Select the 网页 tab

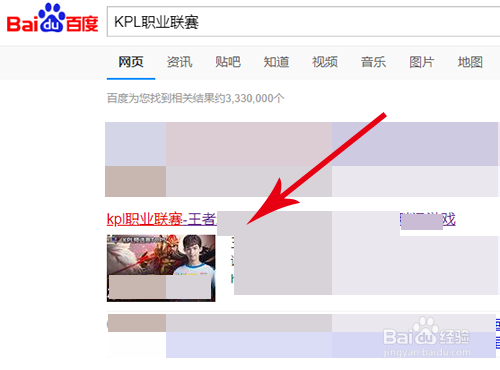[x=131, y=62]
